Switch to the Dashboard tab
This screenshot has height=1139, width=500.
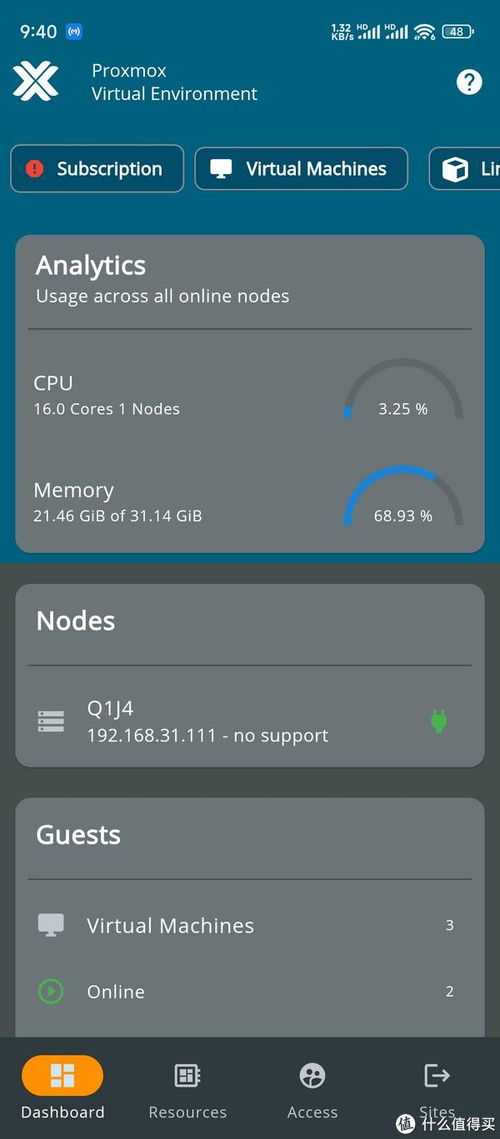62,1087
